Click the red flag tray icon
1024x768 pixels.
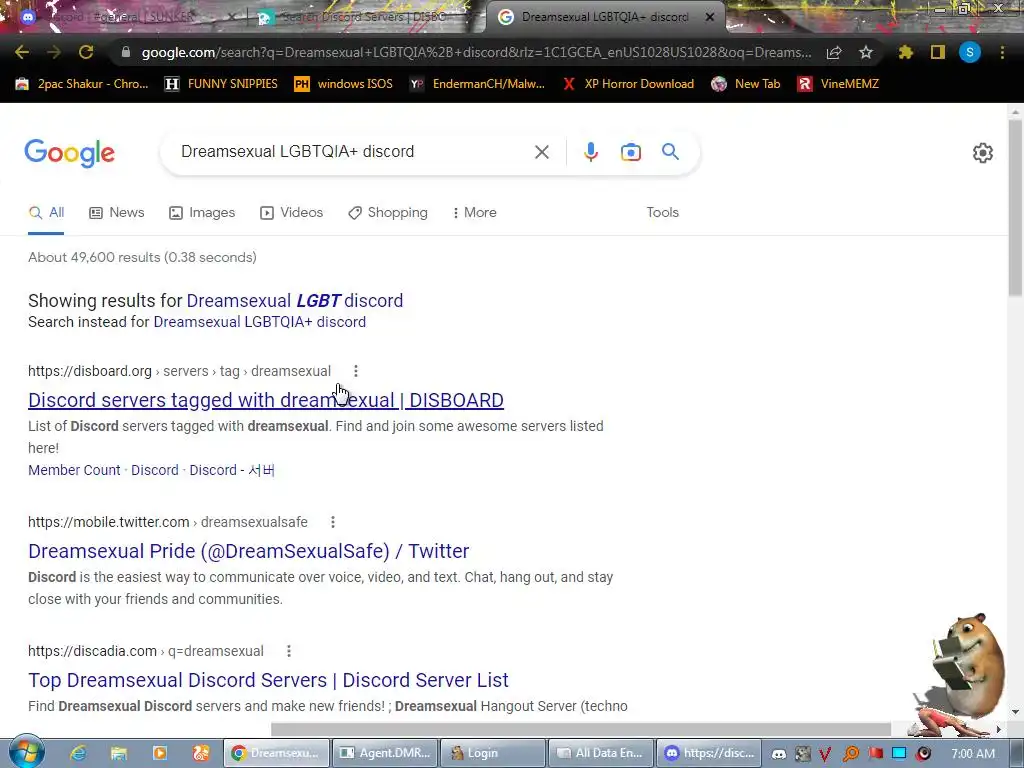tap(875, 754)
